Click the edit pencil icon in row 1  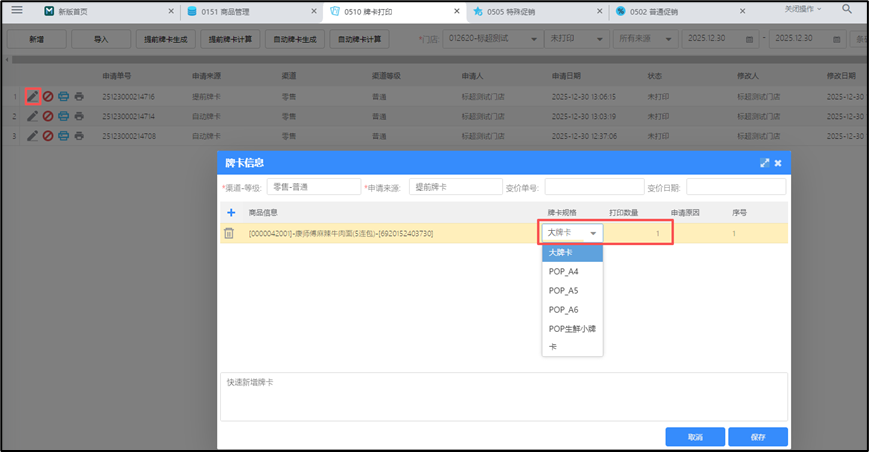(x=32, y=97)
